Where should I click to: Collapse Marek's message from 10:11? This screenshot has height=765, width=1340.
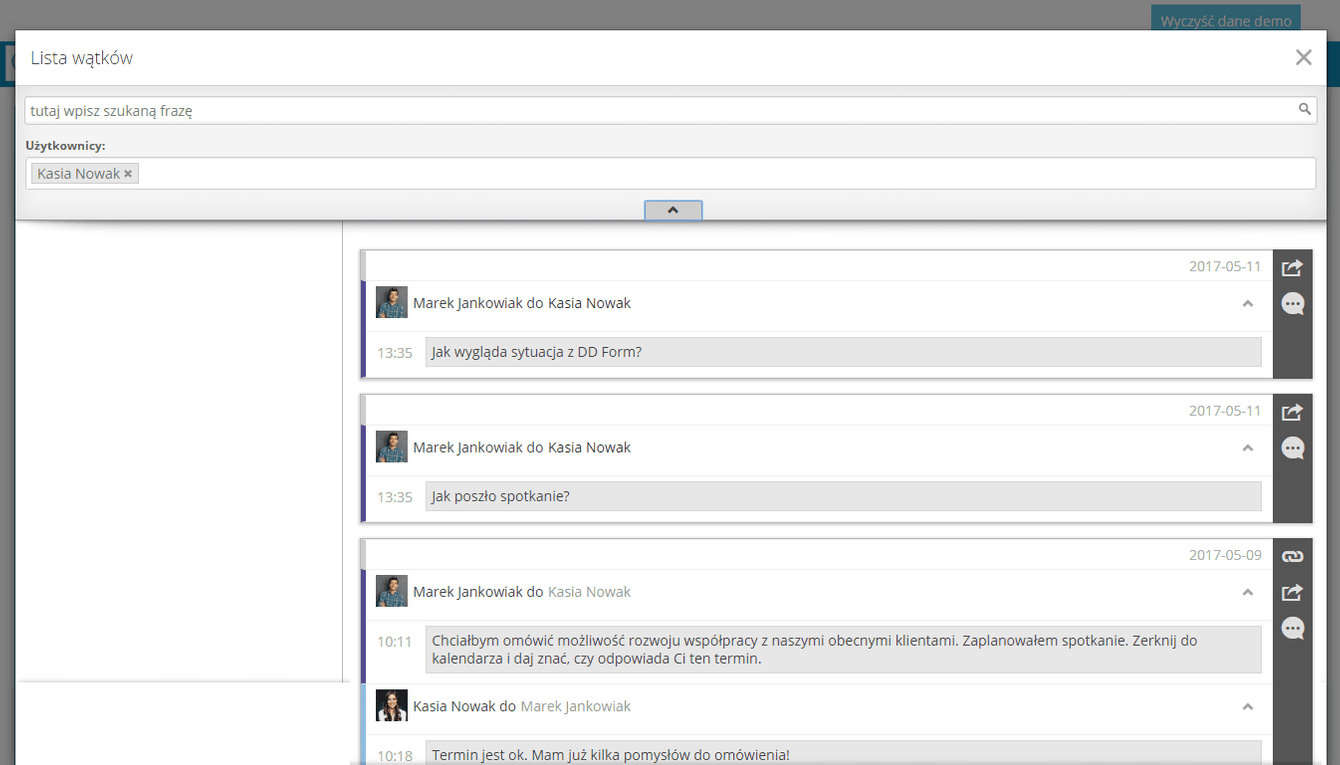[1247, 592]
